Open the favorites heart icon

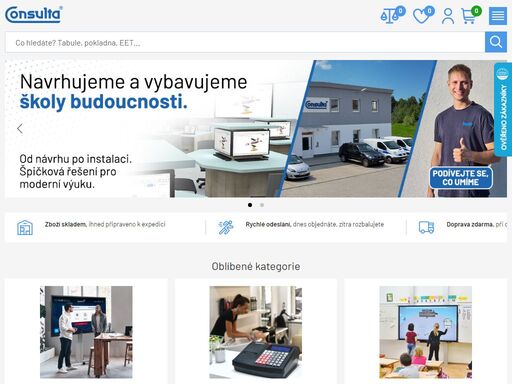pyautogui.click(x=423, y=15)
